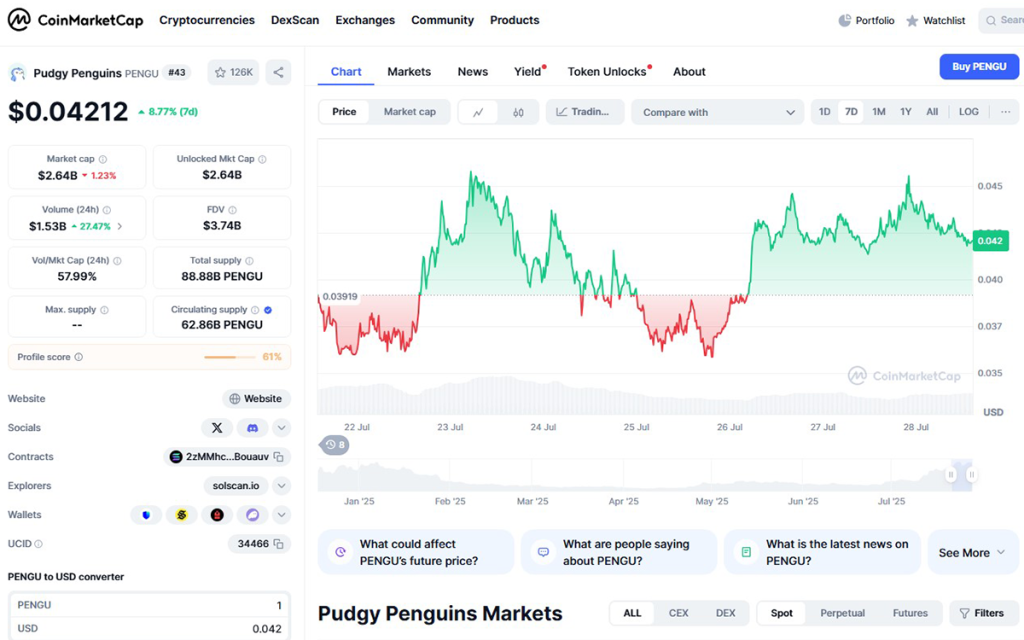Open solscan.io explorer link
The height and width of the screenshot is (640, 1024).
(236, 486)
